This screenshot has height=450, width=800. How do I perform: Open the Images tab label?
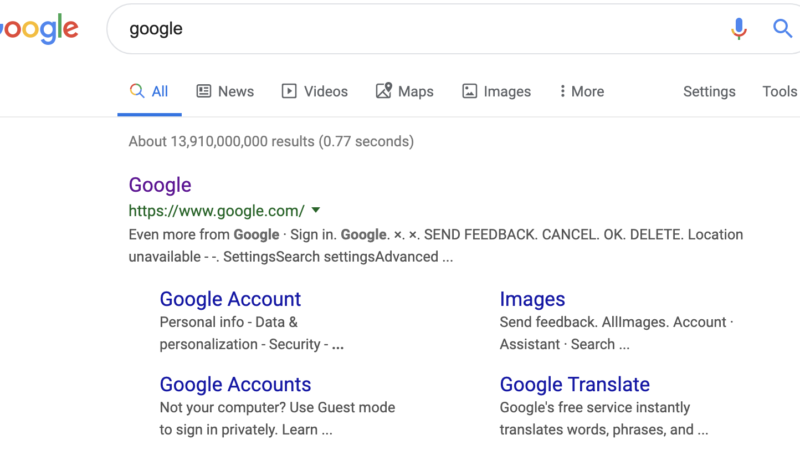point(507,92)
